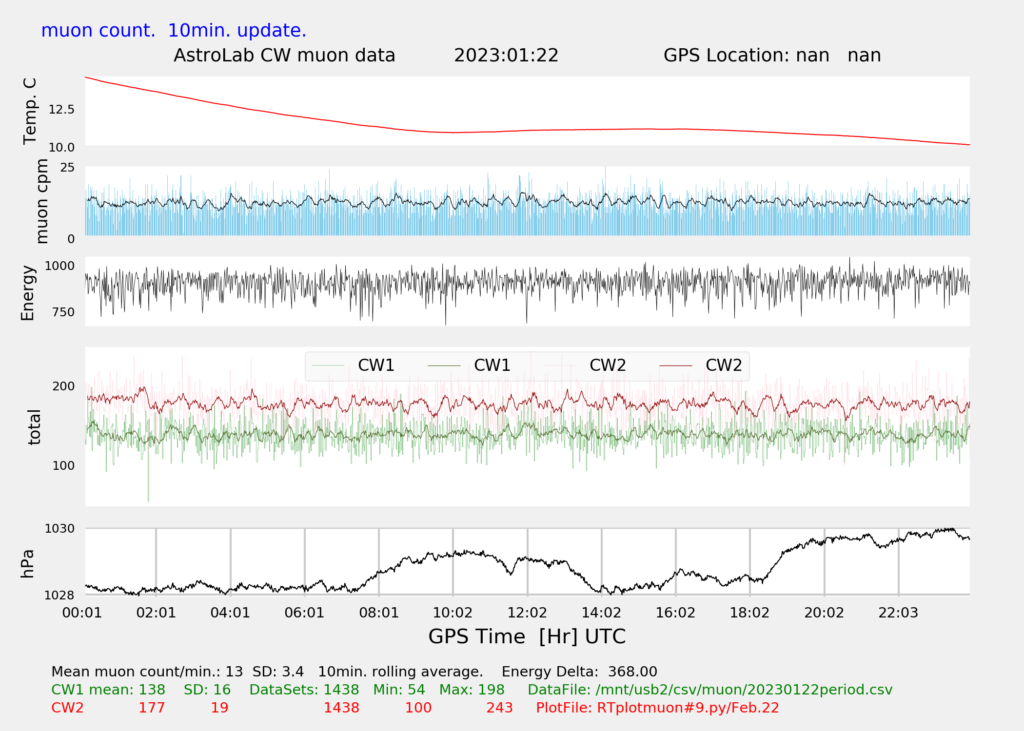This screenshot has height=731, width=1024.
Task: Click the 18:02 time tick label
Action: click(750, 613)
